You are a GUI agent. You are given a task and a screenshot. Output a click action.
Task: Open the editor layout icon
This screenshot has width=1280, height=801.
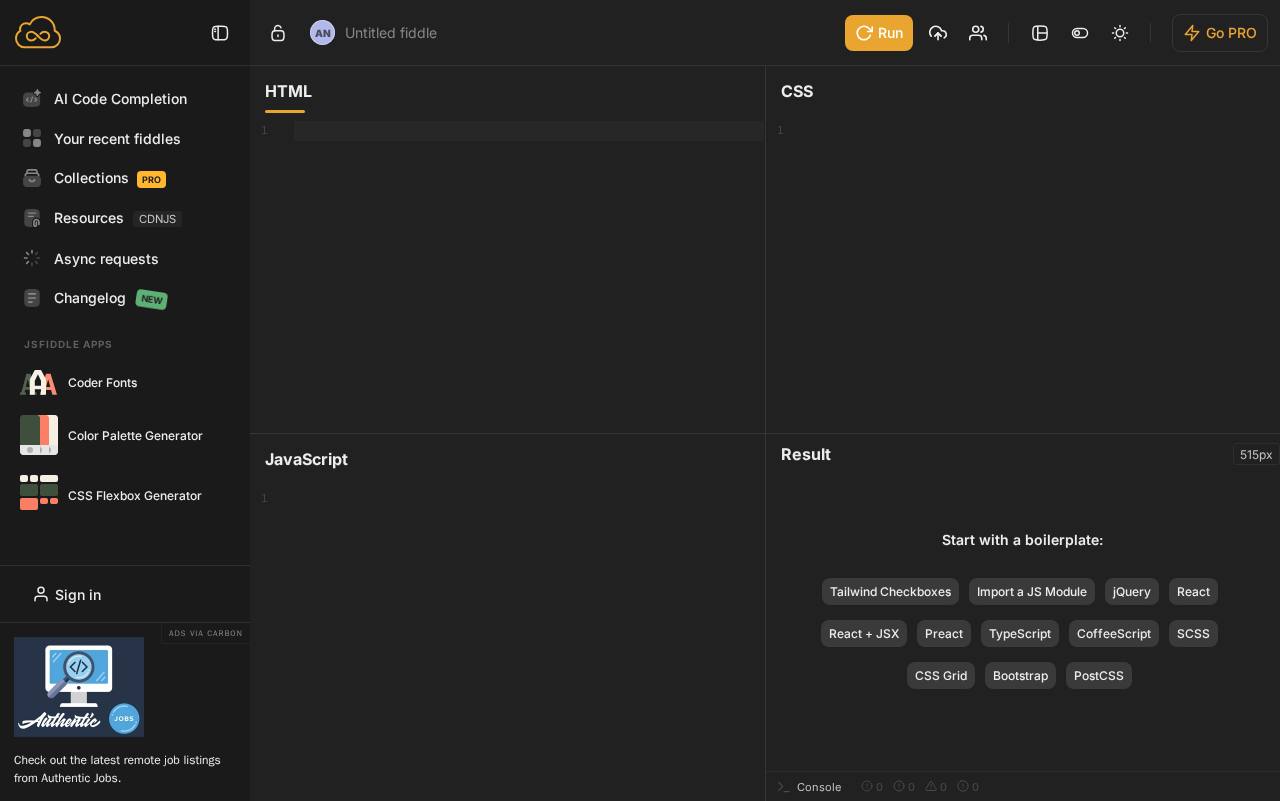[x=1040, y=33]
